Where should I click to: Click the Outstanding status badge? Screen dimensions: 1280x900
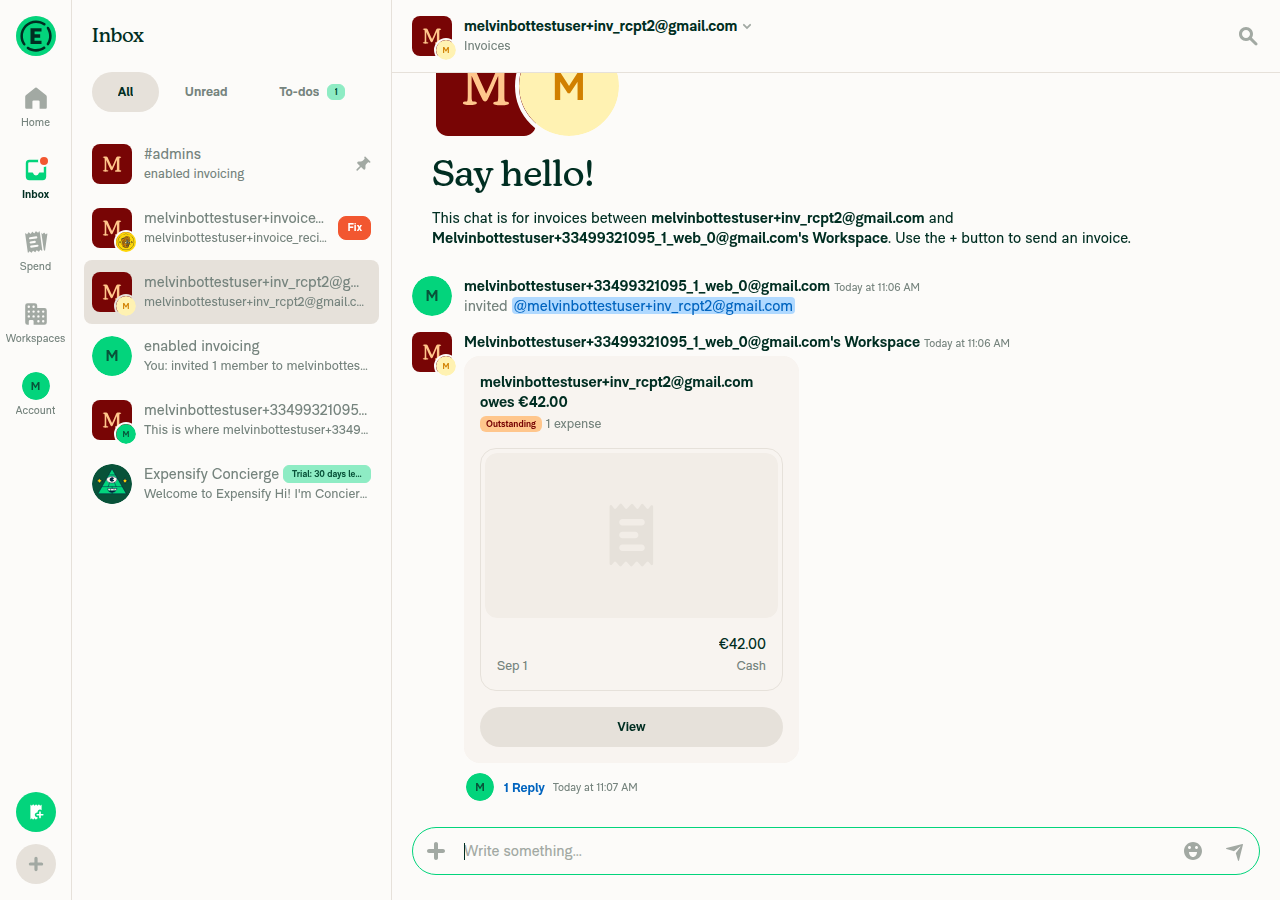tap(511, 424)
